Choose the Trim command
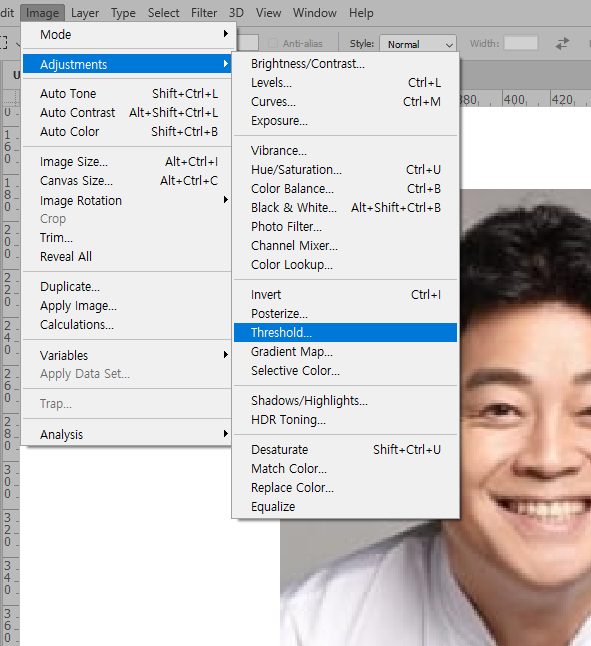Screen dimensions: 591x646 click(x=128, y=238)
